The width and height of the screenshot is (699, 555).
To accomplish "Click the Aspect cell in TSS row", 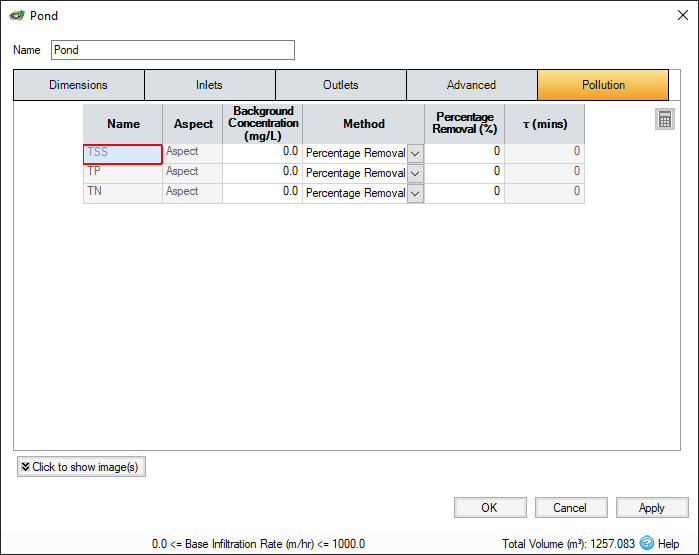I will [x=193, y=153].
